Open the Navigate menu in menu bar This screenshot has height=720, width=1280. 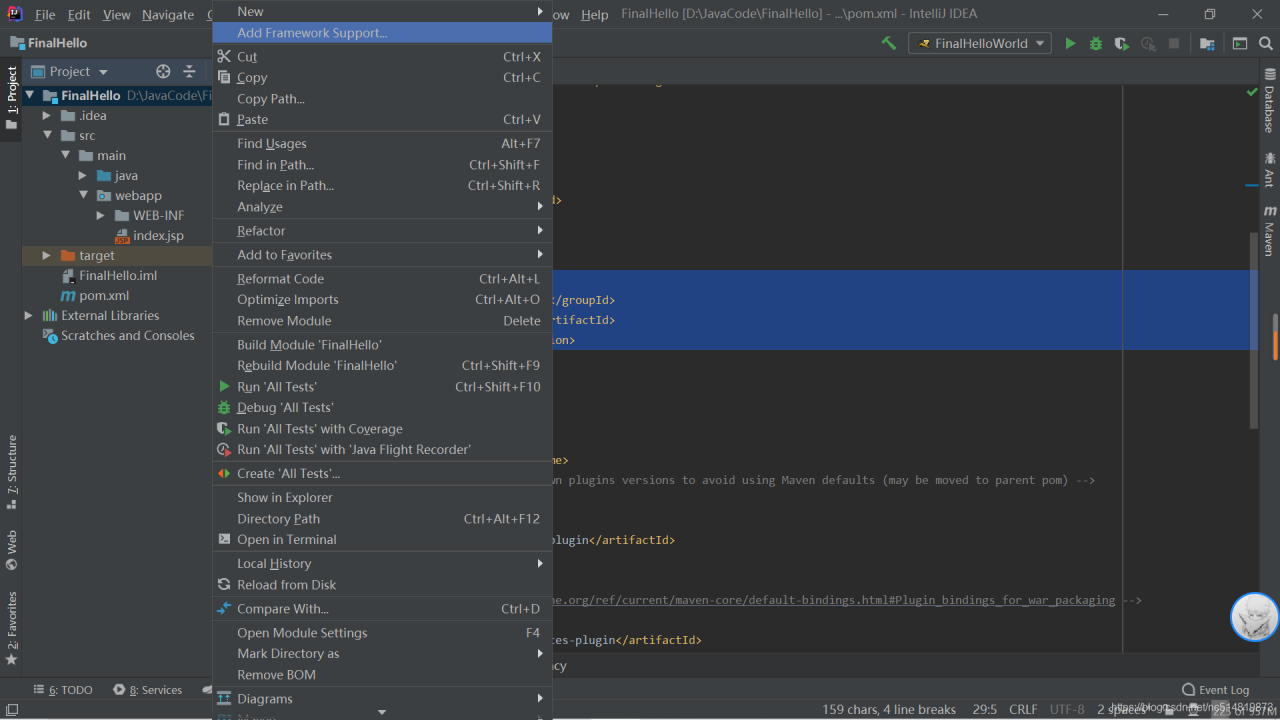click(x=168, y=14)
